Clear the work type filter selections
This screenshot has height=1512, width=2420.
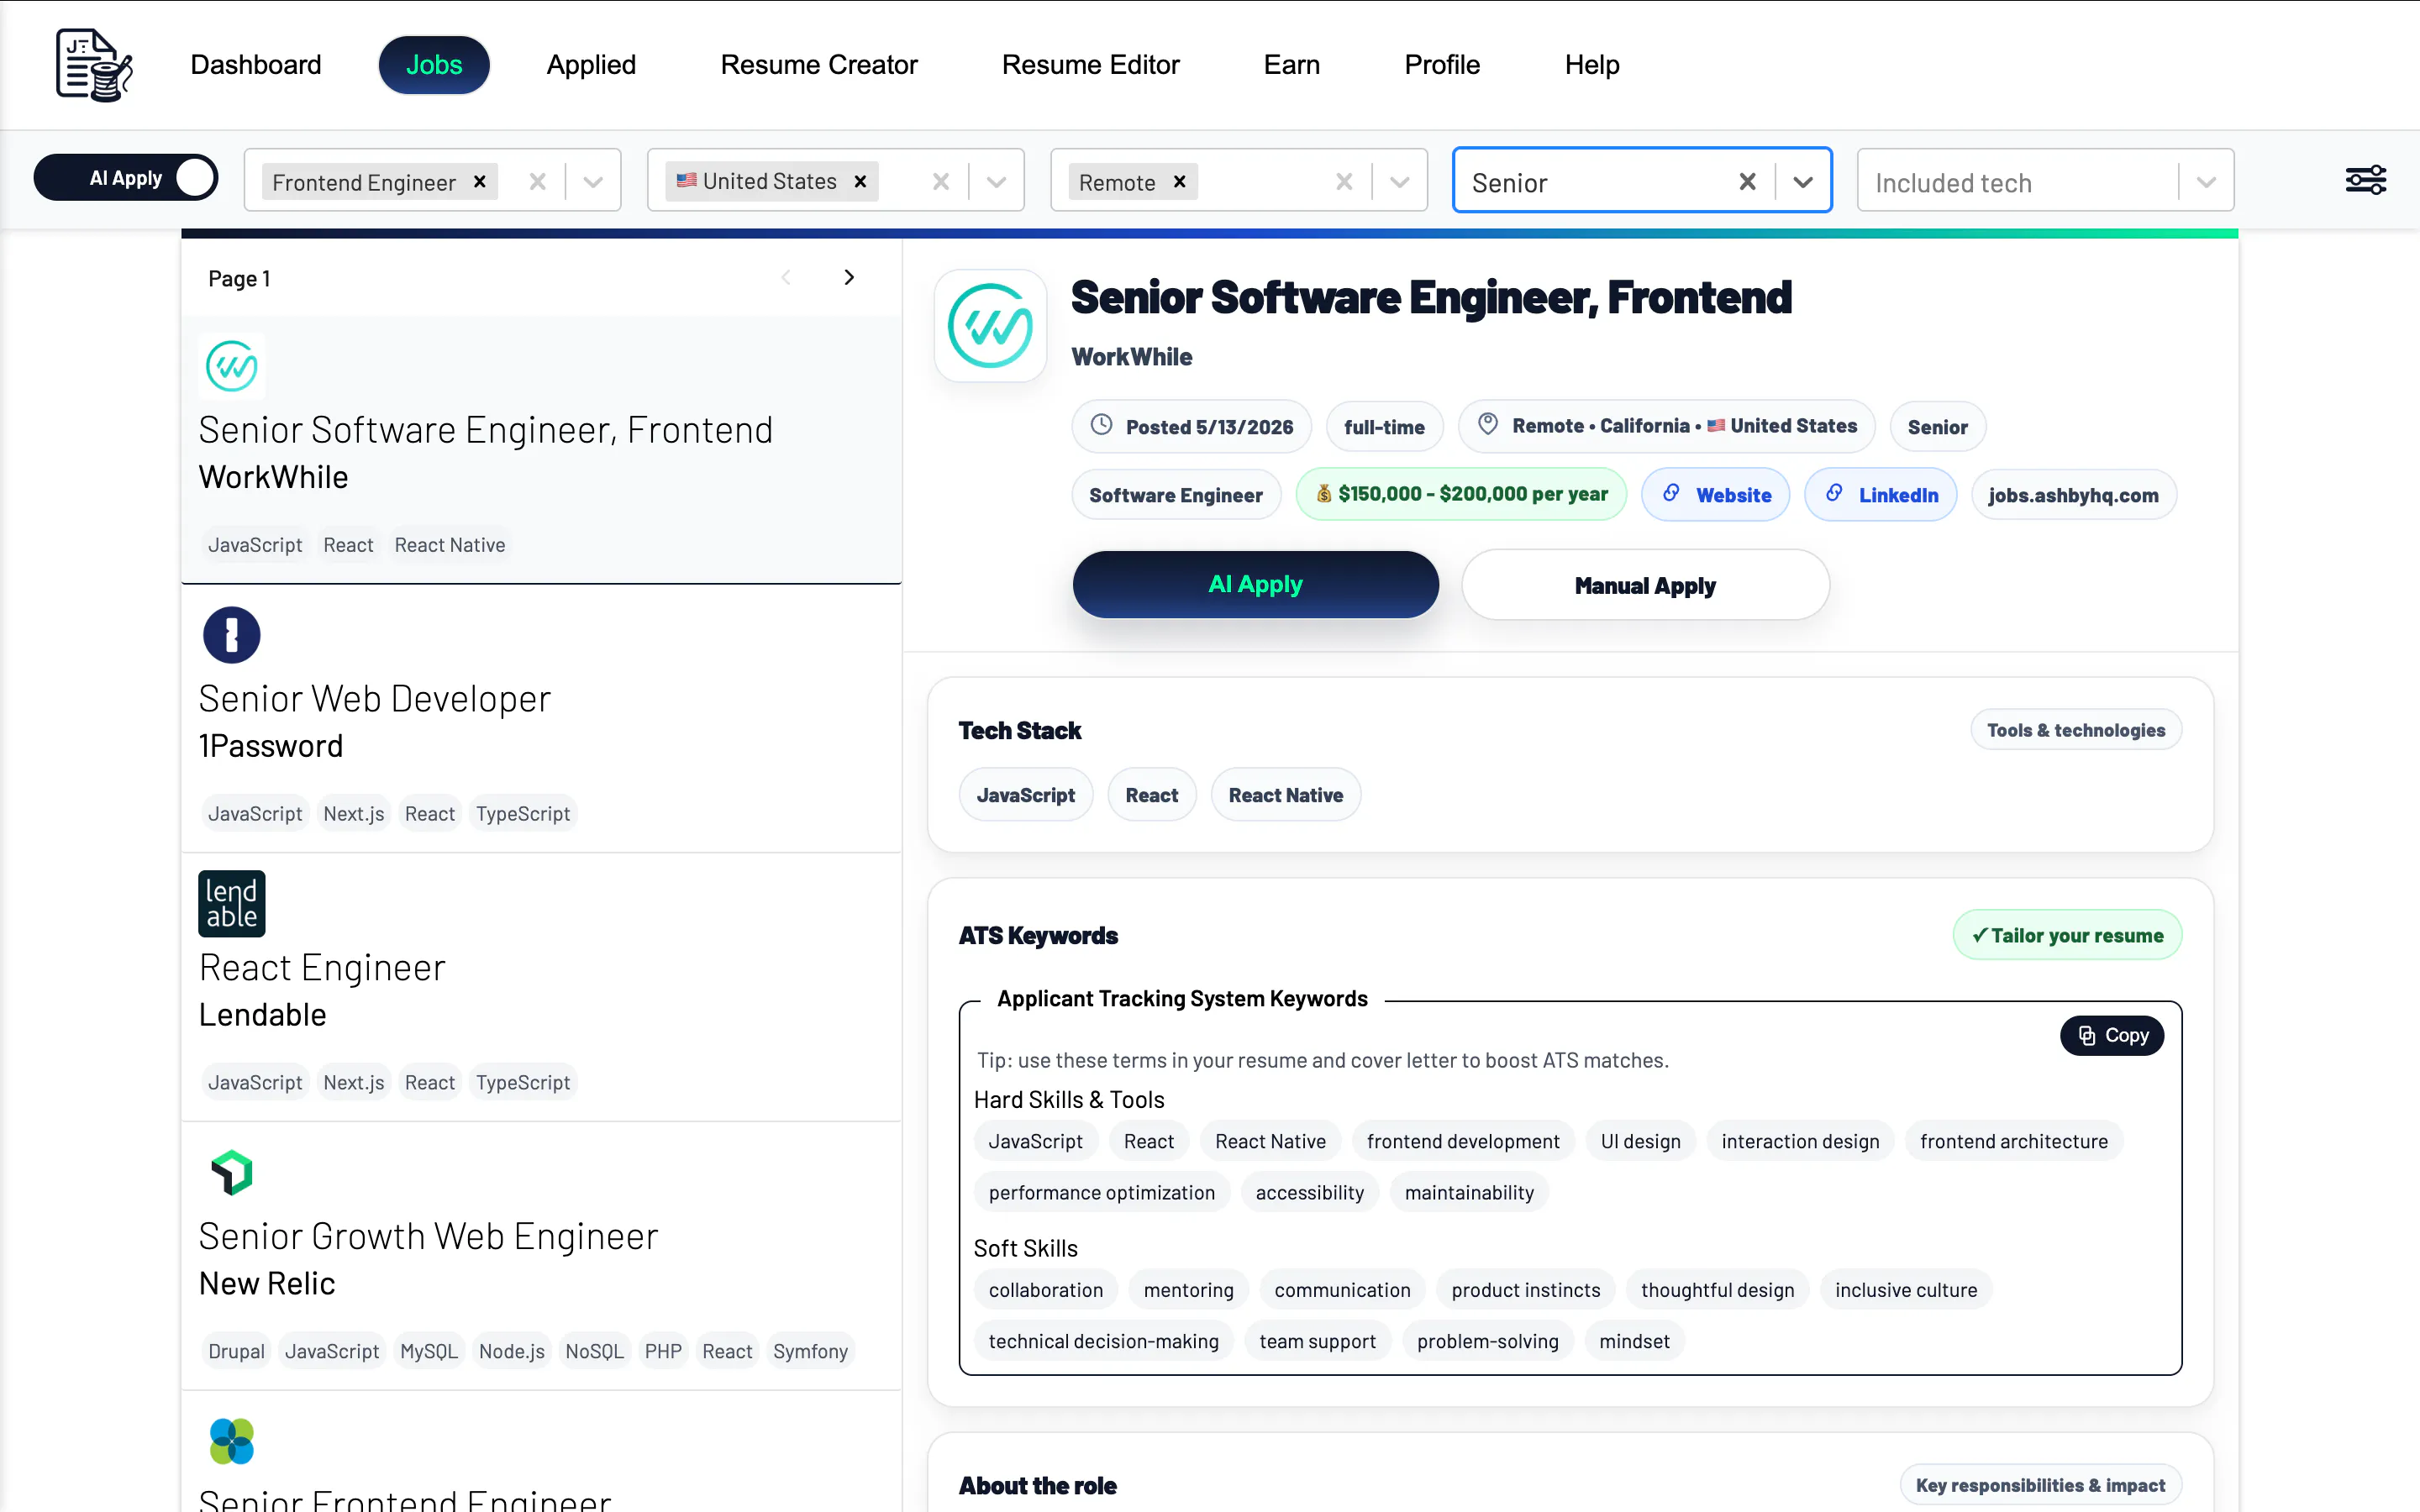point(1344,182)
